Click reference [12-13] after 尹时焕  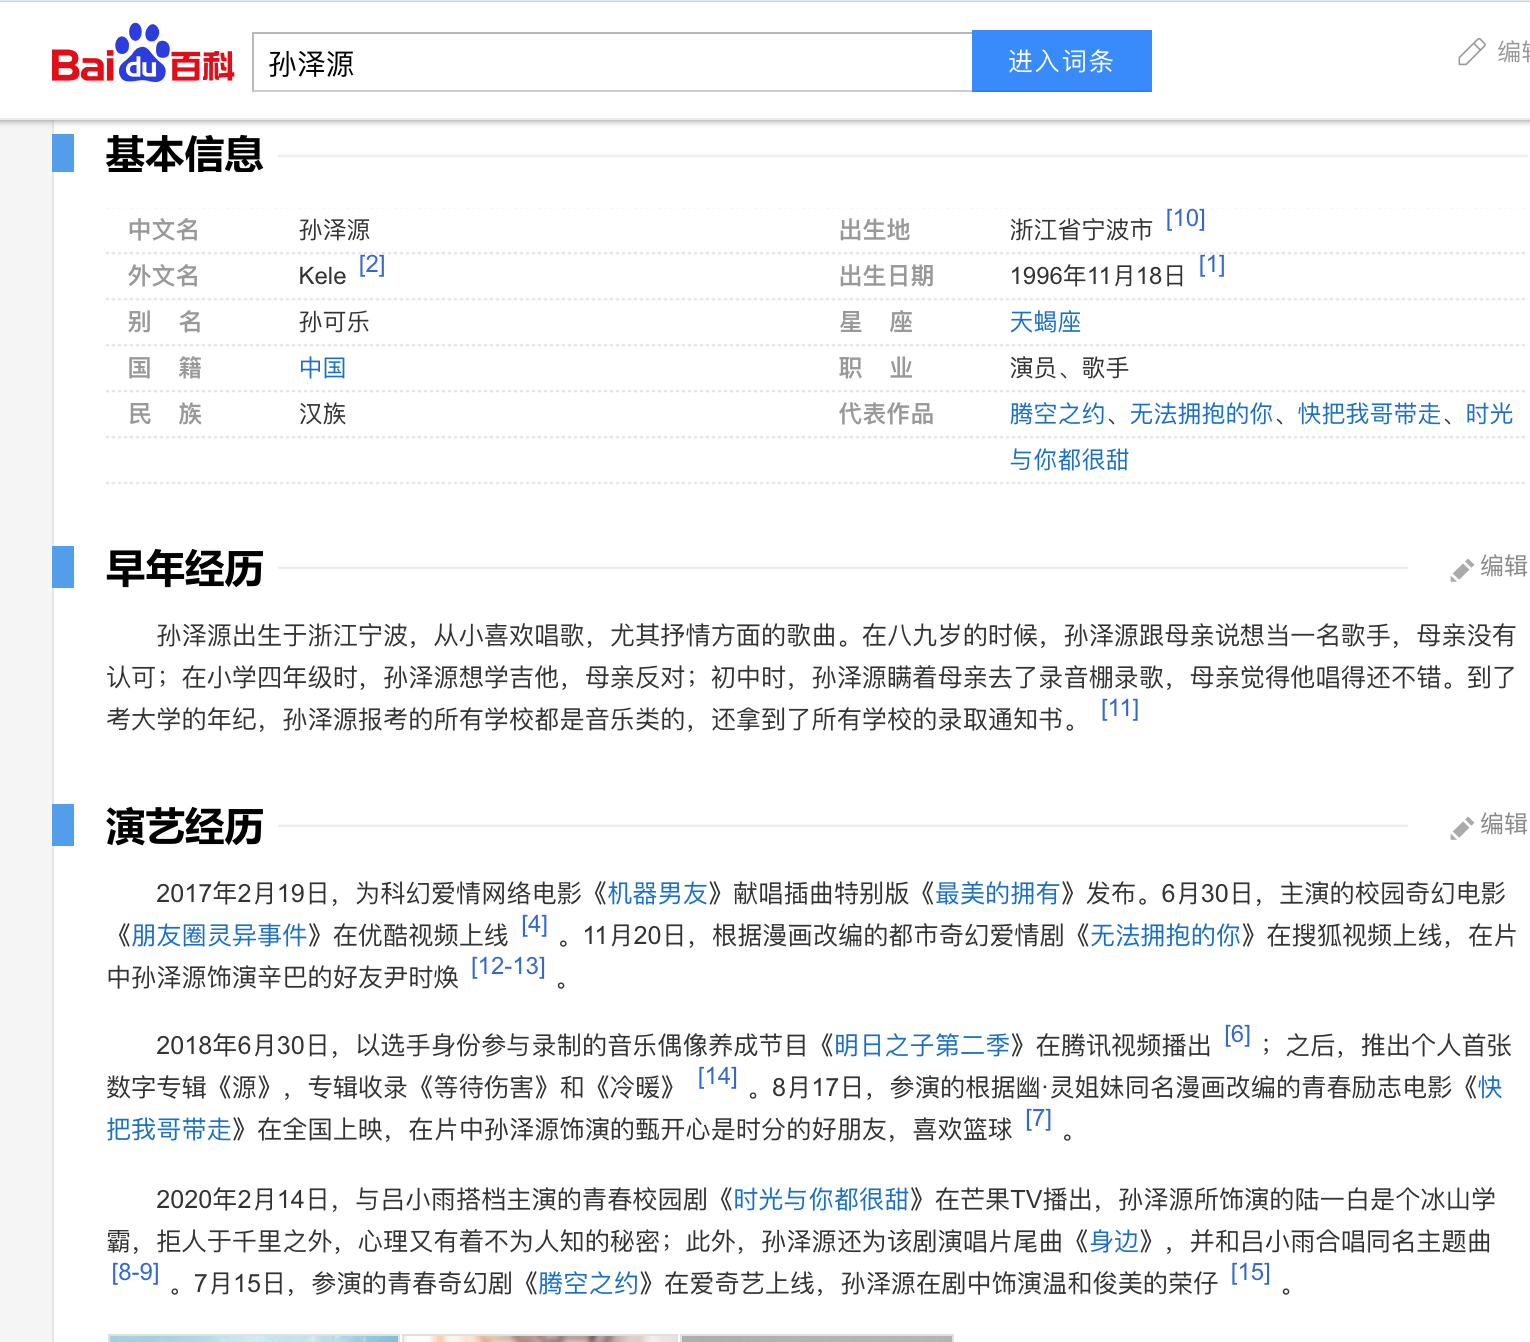click(508, 967)
